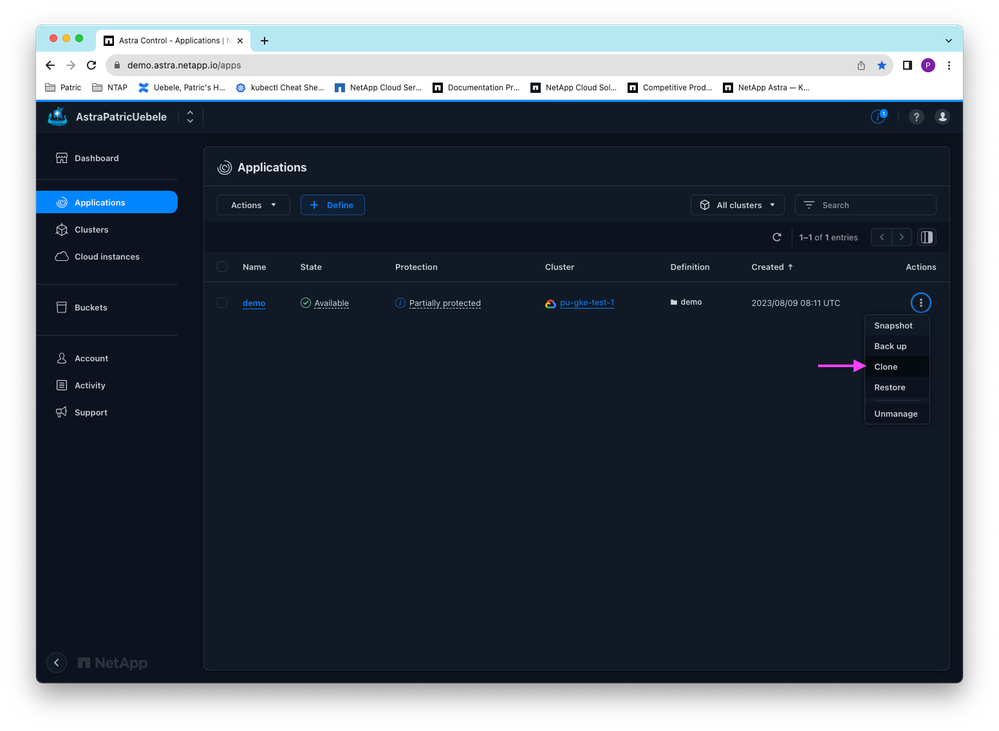Open the notifications info icon

click(x=879, y=117)
